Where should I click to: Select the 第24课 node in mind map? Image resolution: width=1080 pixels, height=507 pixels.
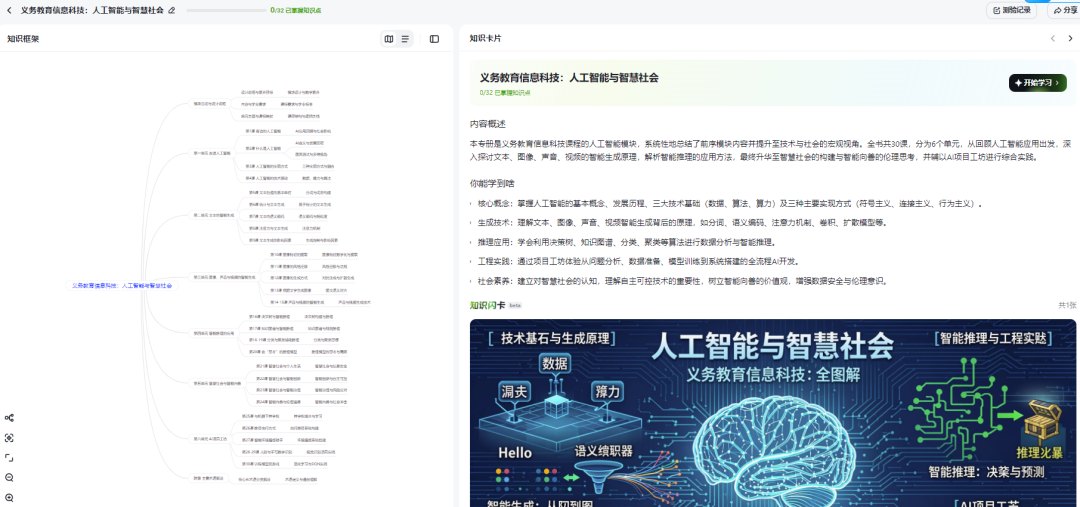tap(278, 401)
